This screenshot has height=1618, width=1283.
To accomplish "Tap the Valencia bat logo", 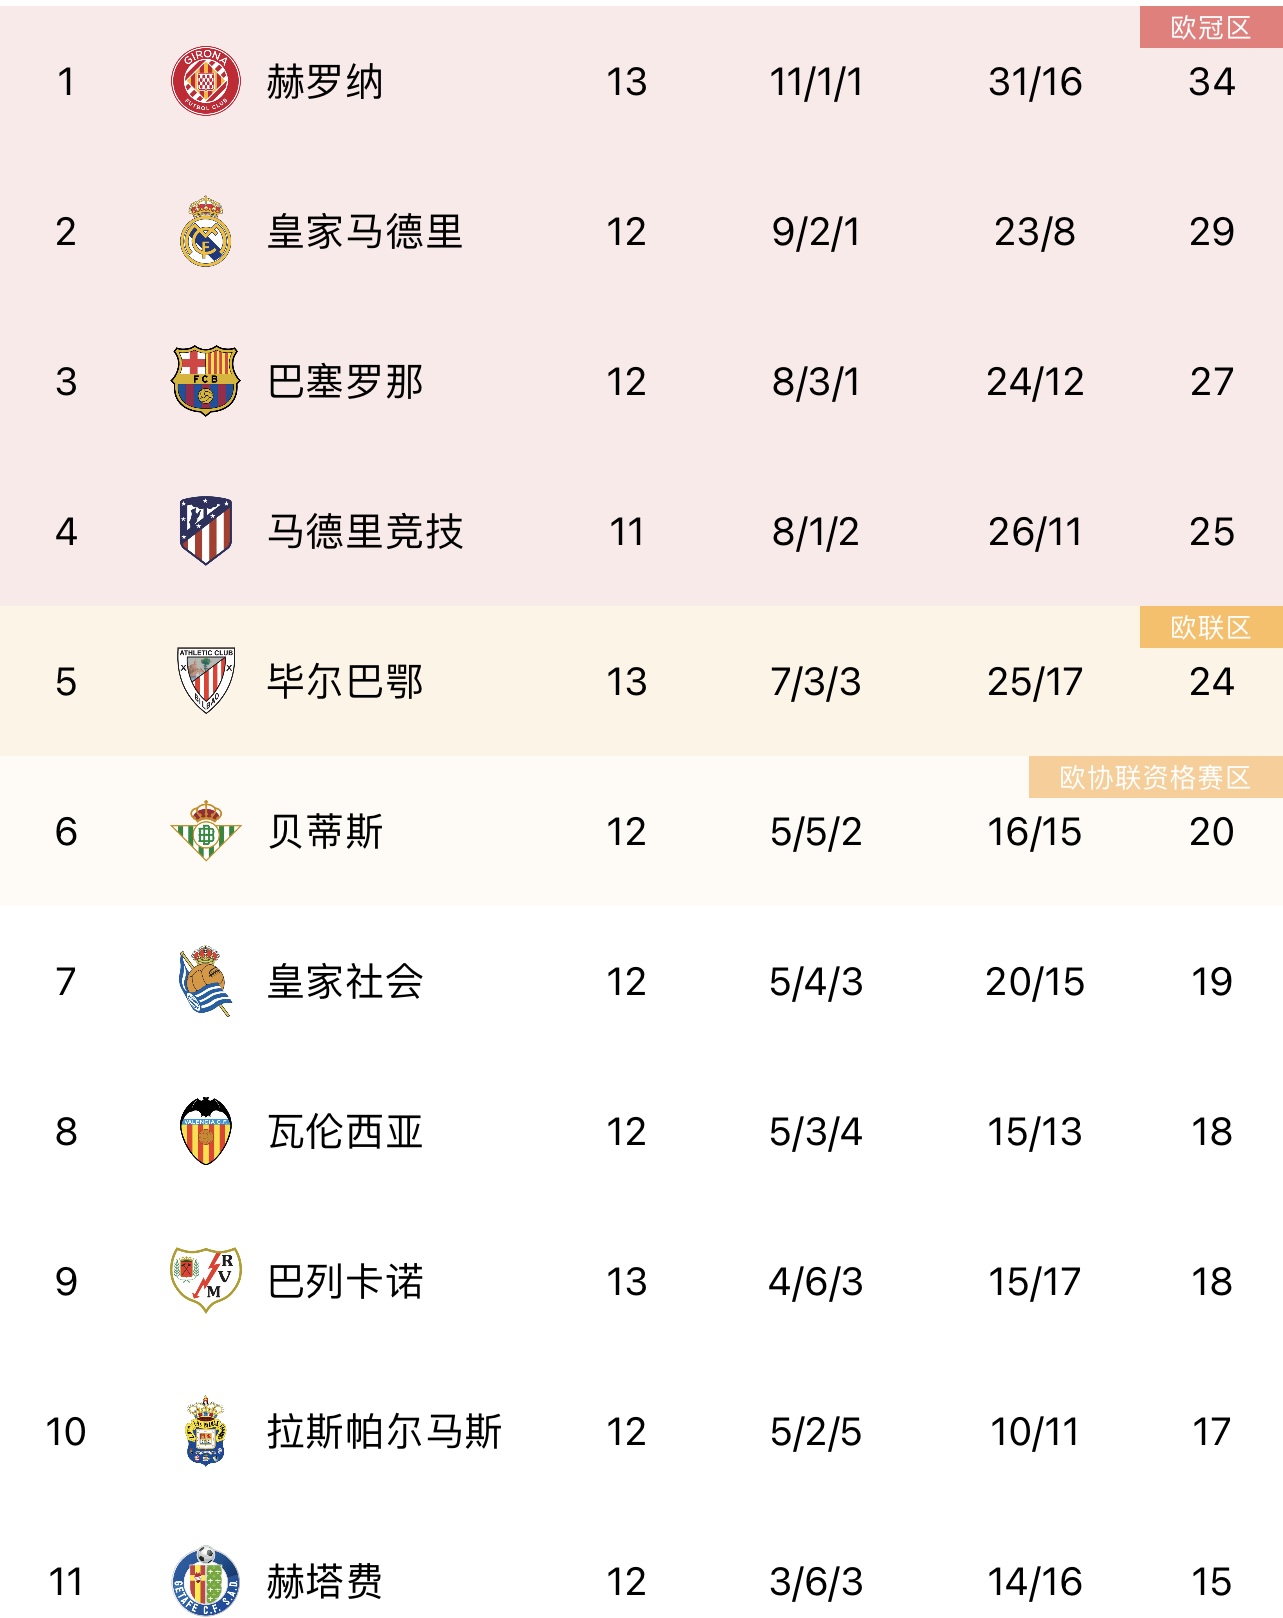I will [206, 1131].
